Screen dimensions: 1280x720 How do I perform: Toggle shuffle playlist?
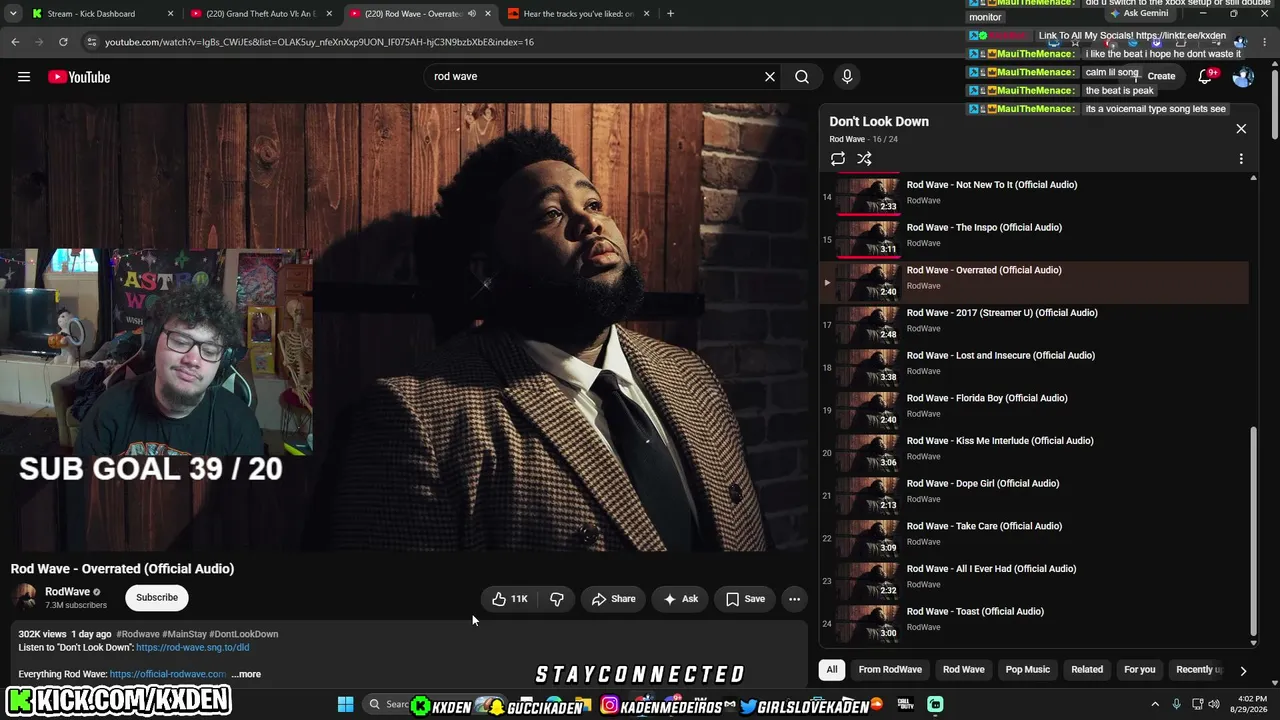[x=864, y=159]
